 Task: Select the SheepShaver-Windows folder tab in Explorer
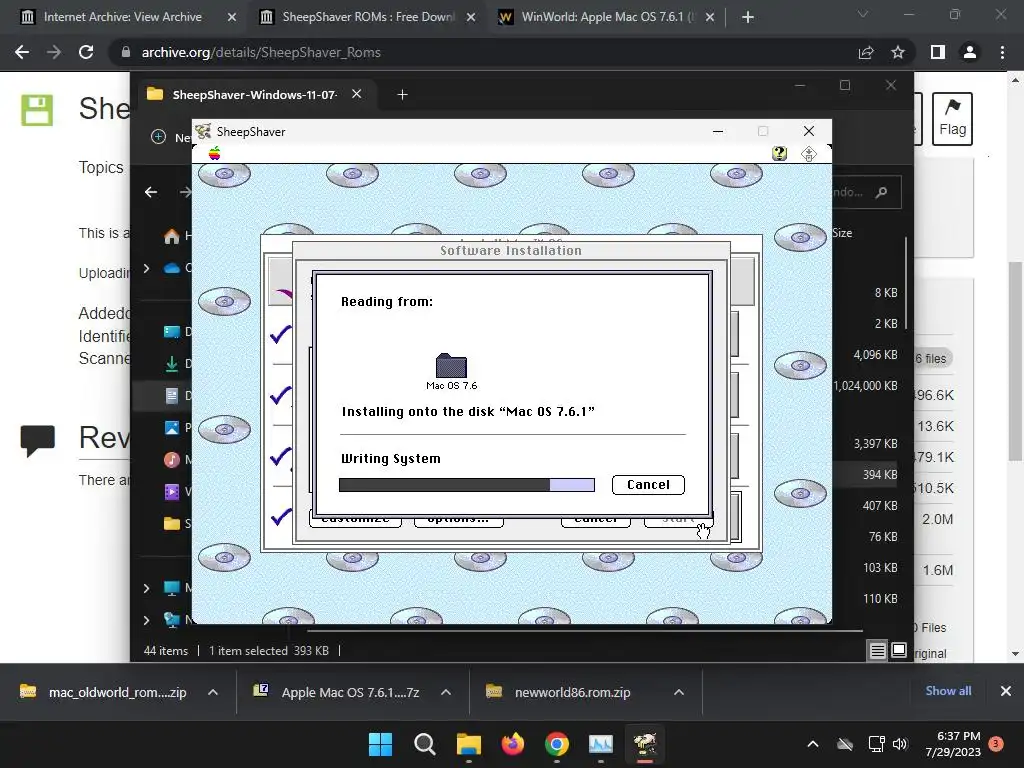253,95
